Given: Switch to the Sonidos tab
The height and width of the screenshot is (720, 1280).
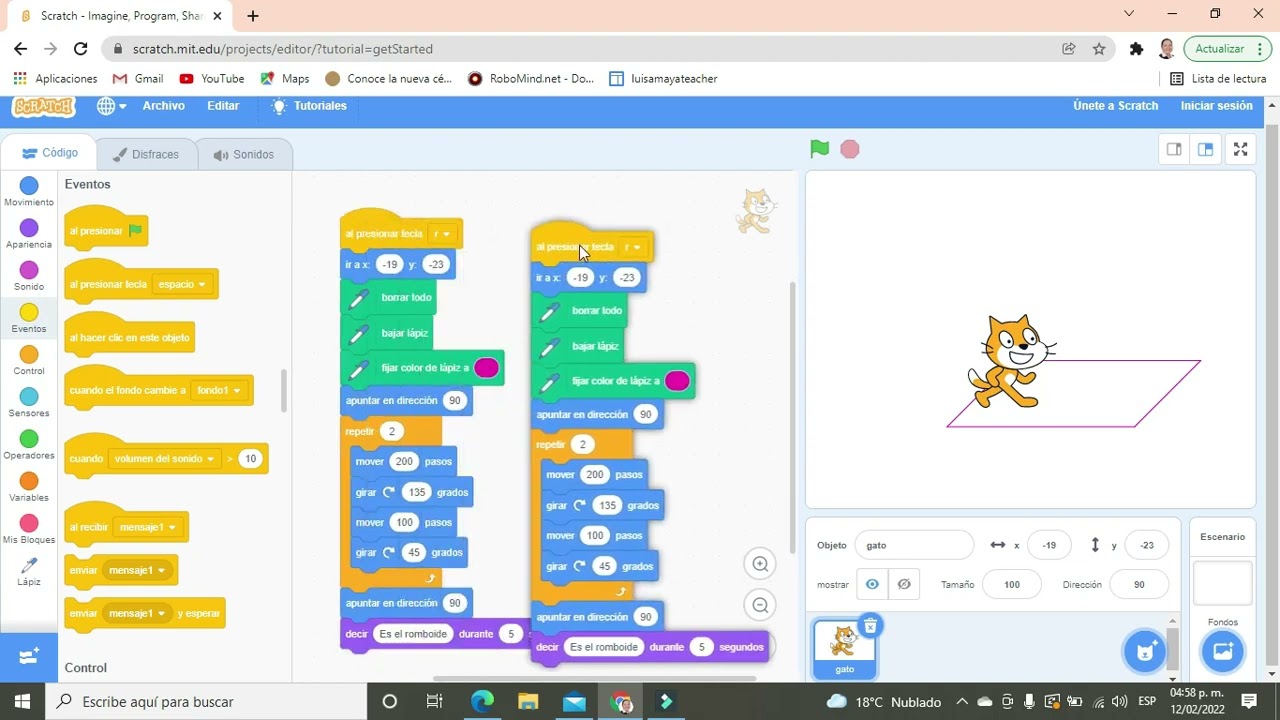Looking at the screenshot, I should (244, 155).
